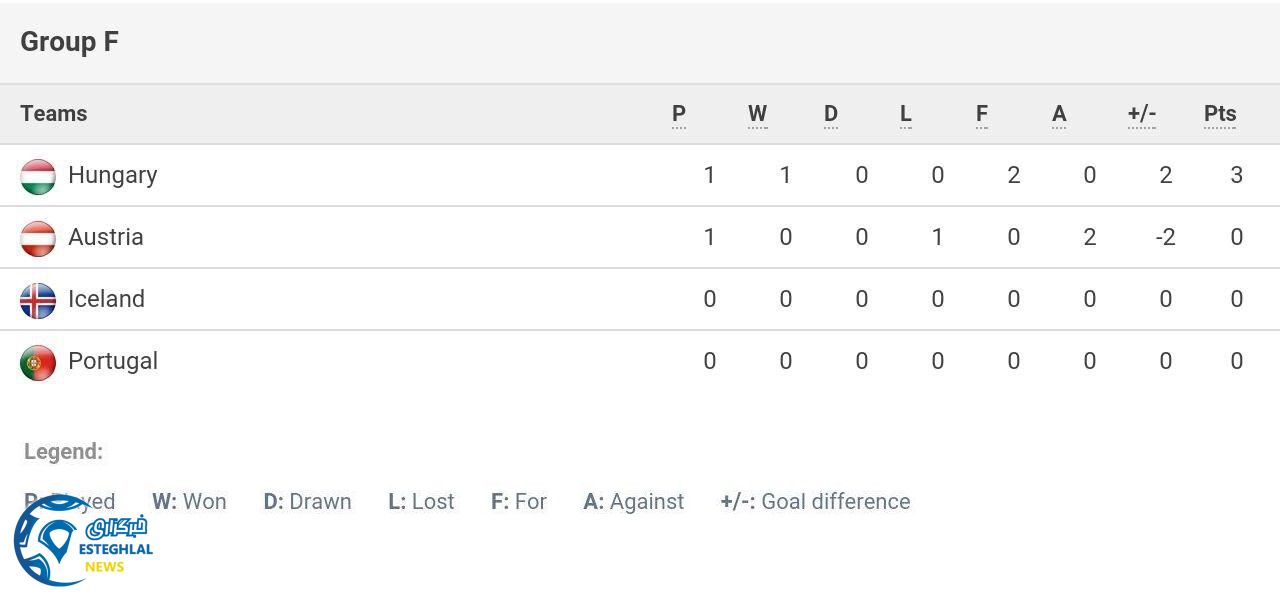The width and height of the screenshot is (1280, 610).
Task: Sort table by Lost column
Action: 905,114
